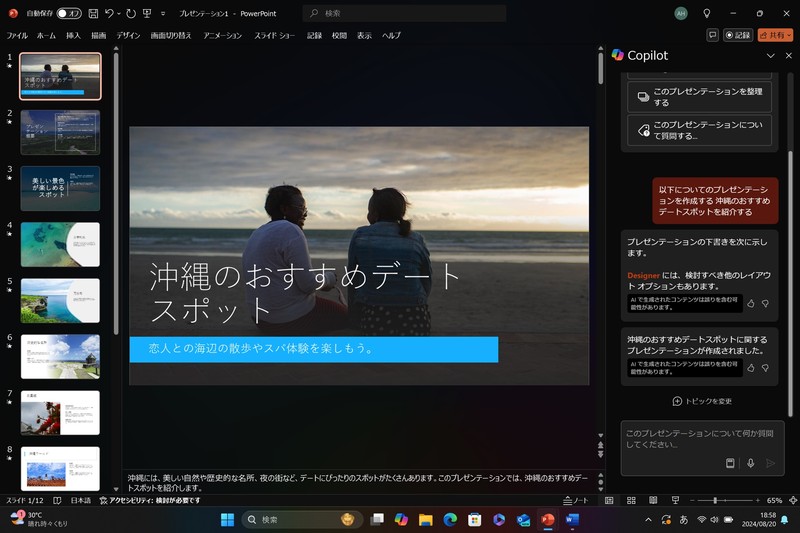Click the microphone icon in Copilot input
The height and width of the screenshot is (533, 800).
click(x=751, y=463)
